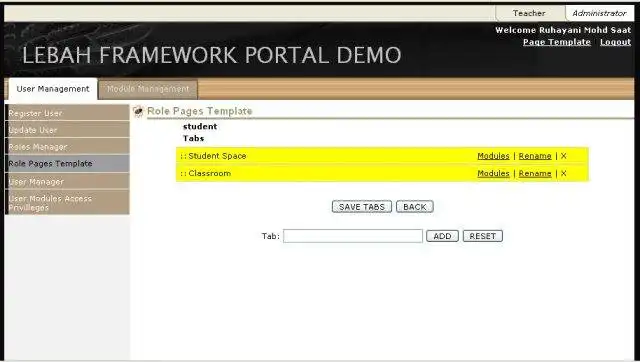The width and height of the screenshot is (640, 362).
Task: Click the RESET button
Action: click(x=482, y=236)
